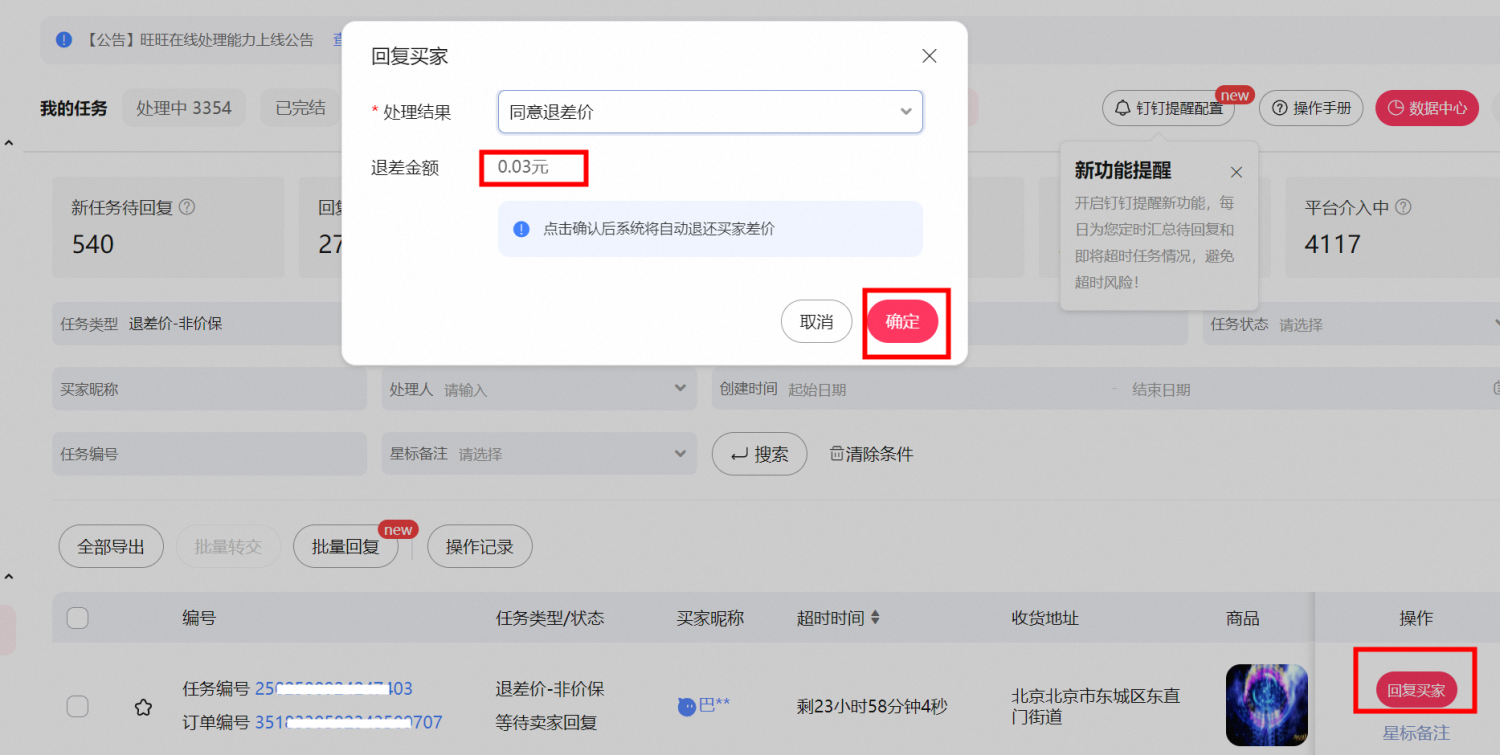This screenshot has height=755, width=1500.
Task: Star the task row for buyer 巴**
Action: pos(144,707)
